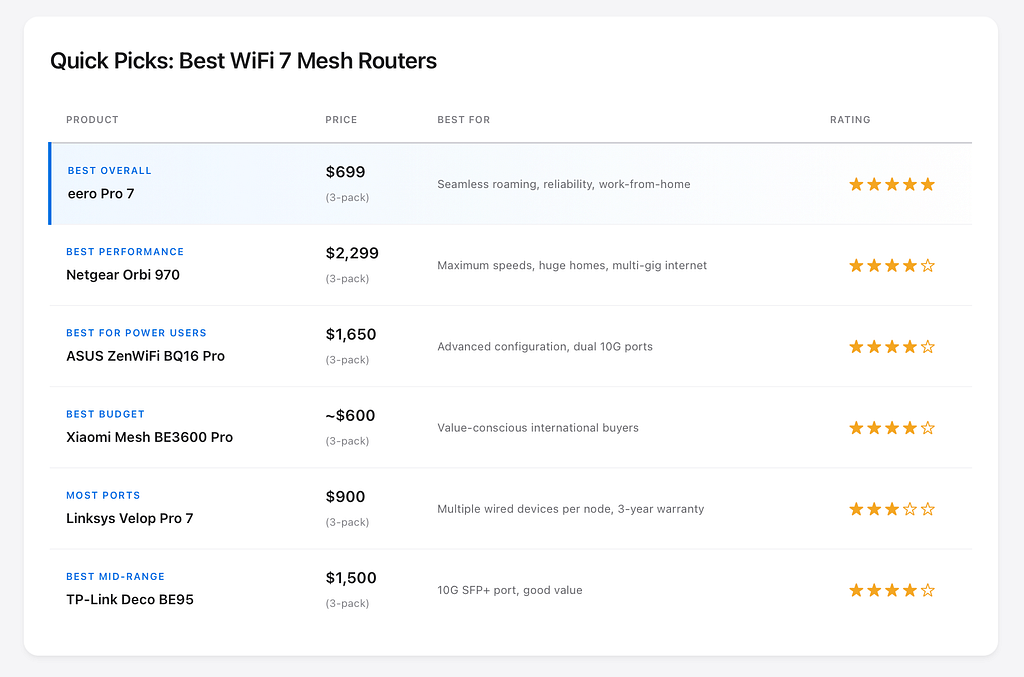
Task: Click the BEST MID-RANGE label
Action: pos(116,576)
